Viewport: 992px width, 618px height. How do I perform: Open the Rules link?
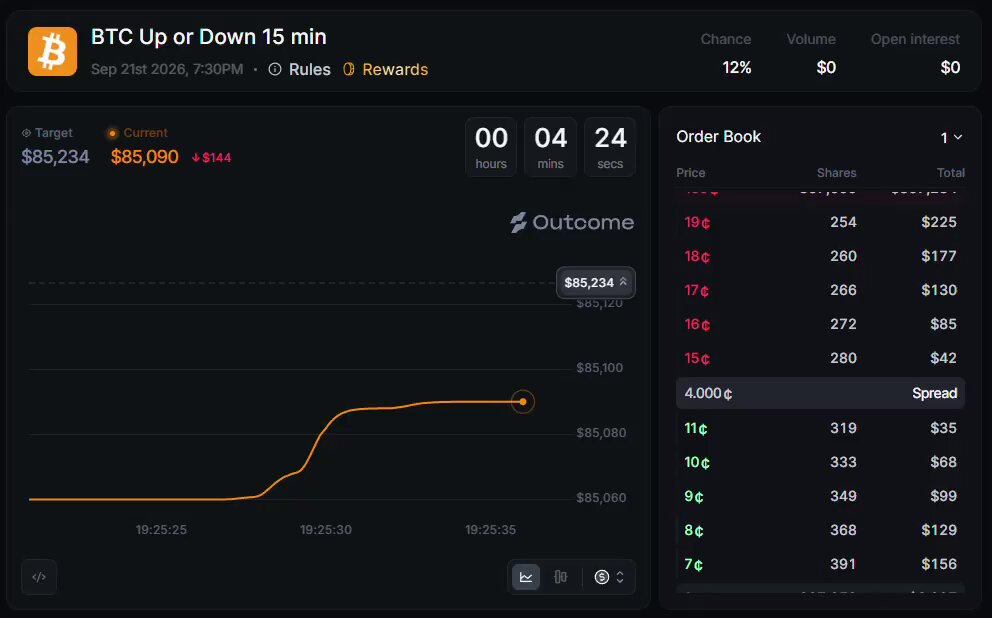[309, 69]
